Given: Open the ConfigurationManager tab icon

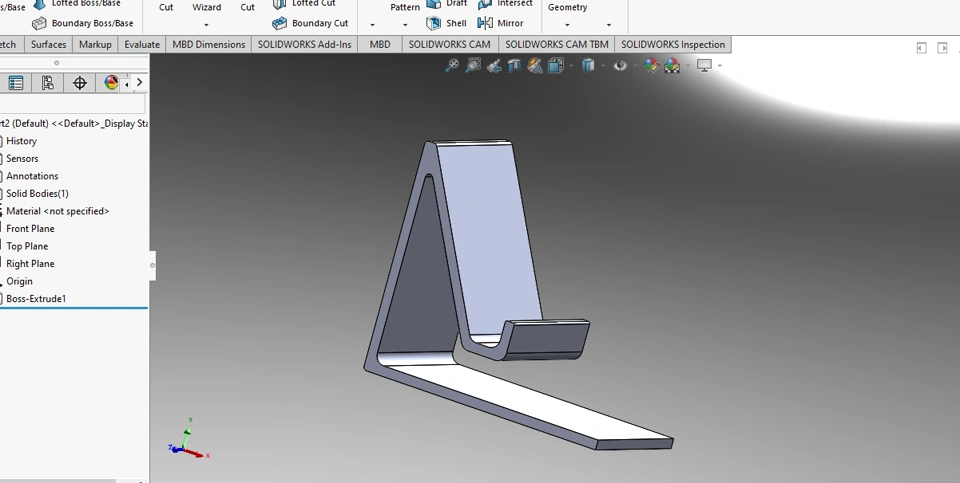Looking at the screenshot, I should tap(48, 83).
